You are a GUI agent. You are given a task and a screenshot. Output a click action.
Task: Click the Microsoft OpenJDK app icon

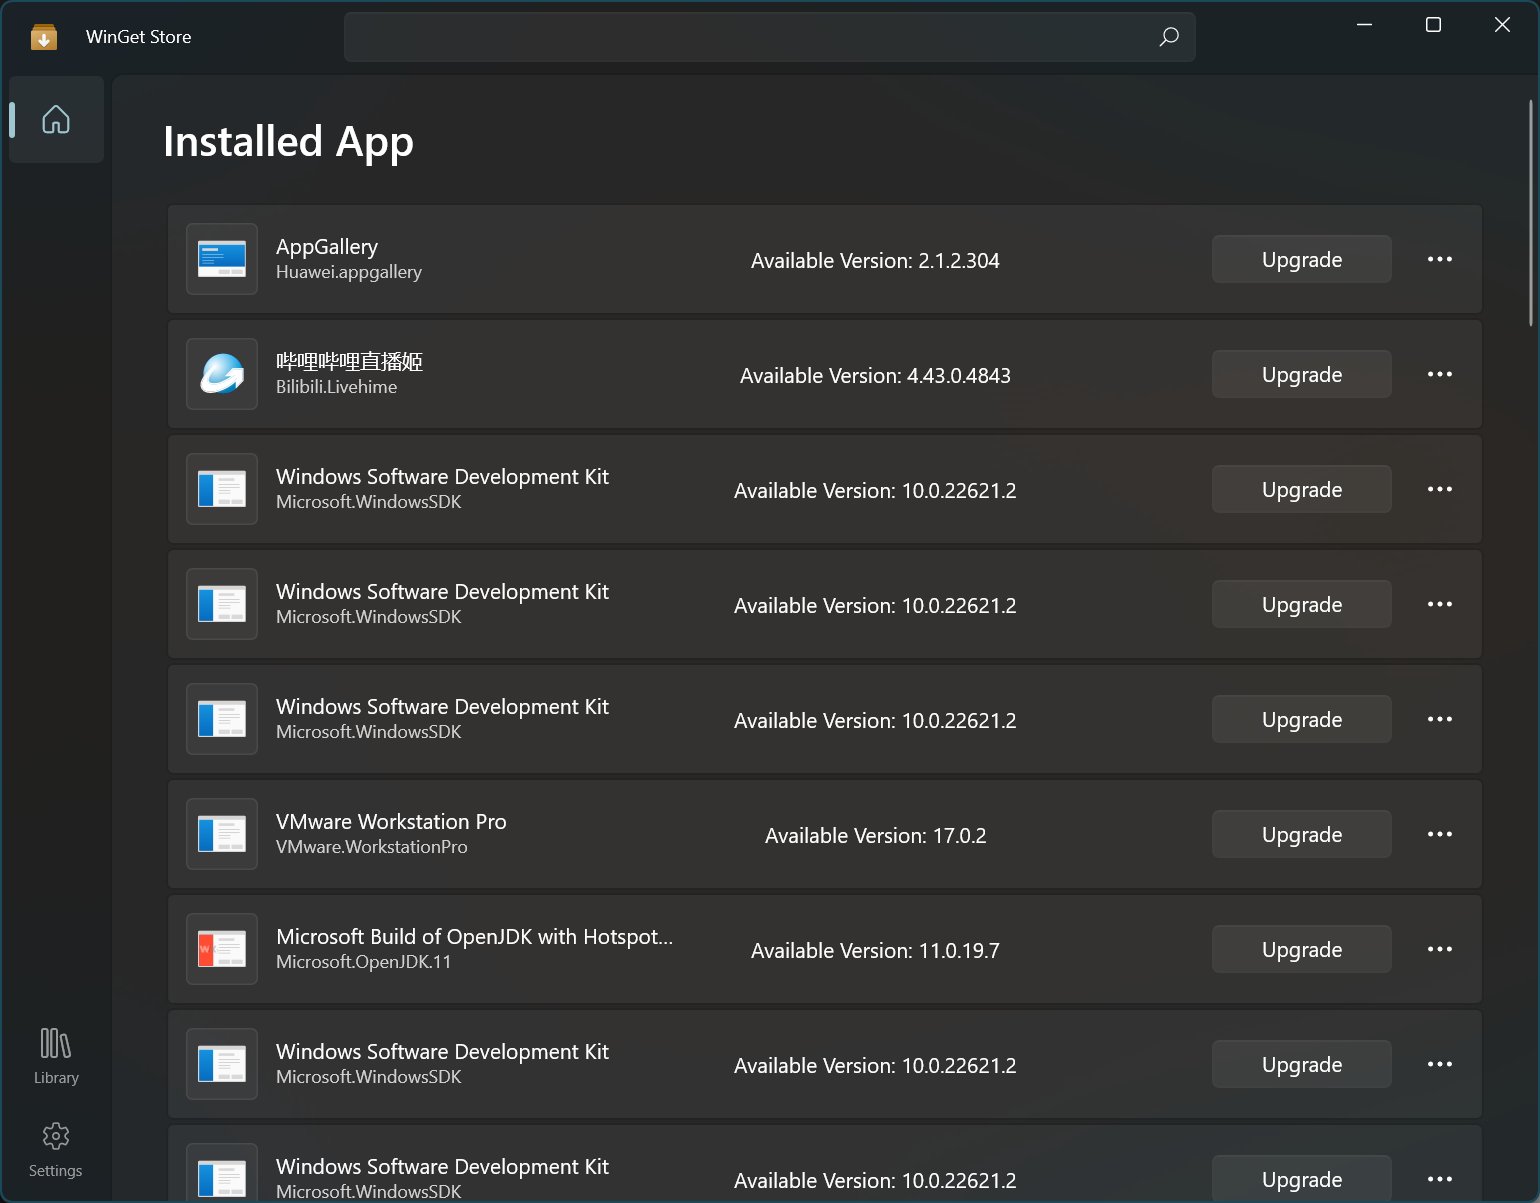pos(222,949)
